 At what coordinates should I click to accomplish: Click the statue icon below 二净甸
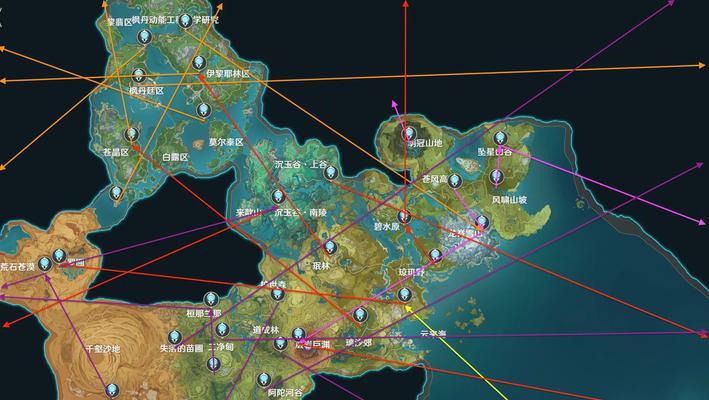213,364
